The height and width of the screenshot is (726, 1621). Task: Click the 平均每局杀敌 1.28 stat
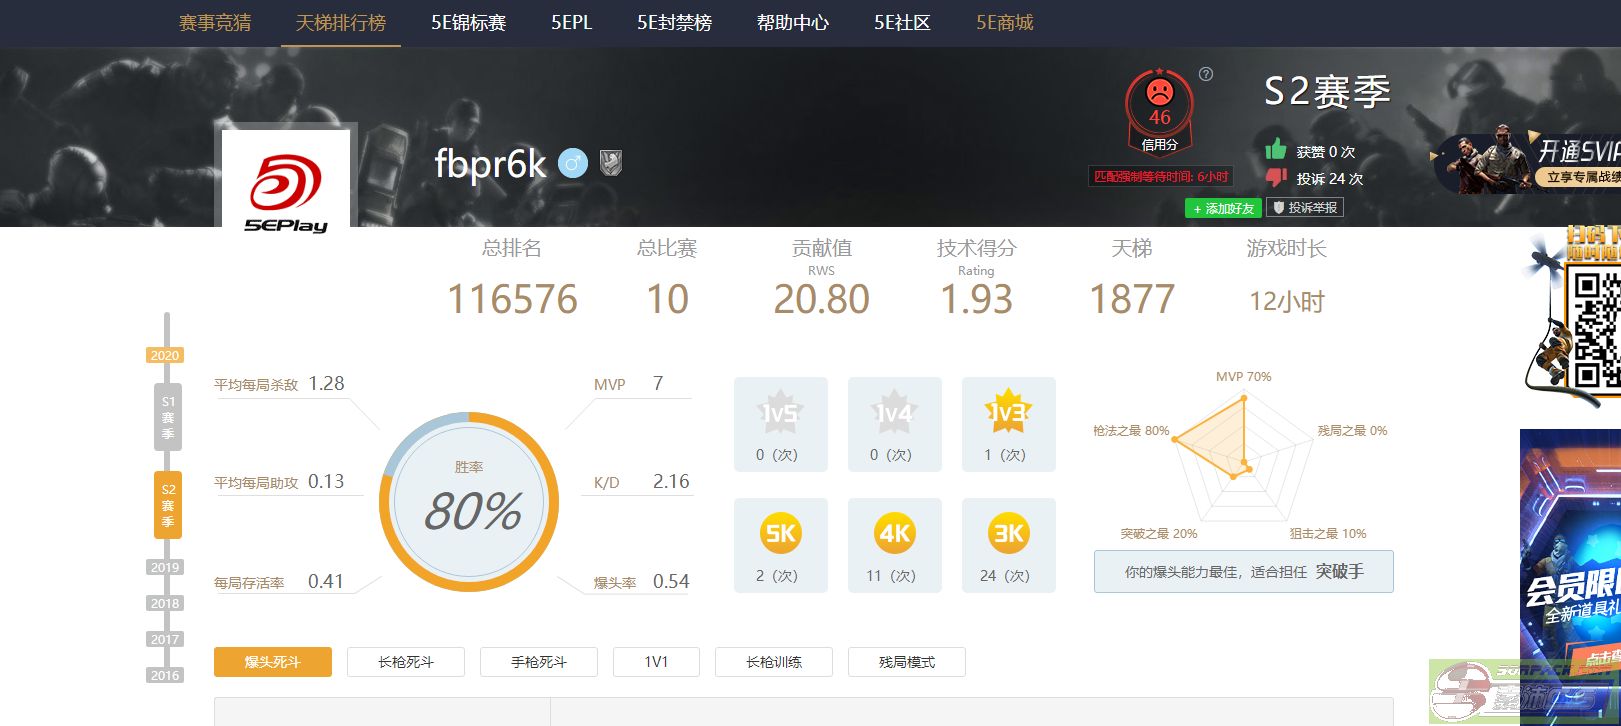pyautogui.click(x=279, y=384)
